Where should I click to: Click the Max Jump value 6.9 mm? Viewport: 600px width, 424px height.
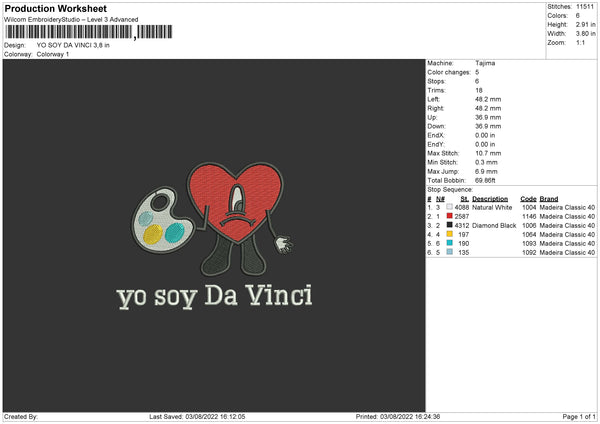tap(486, 171)
